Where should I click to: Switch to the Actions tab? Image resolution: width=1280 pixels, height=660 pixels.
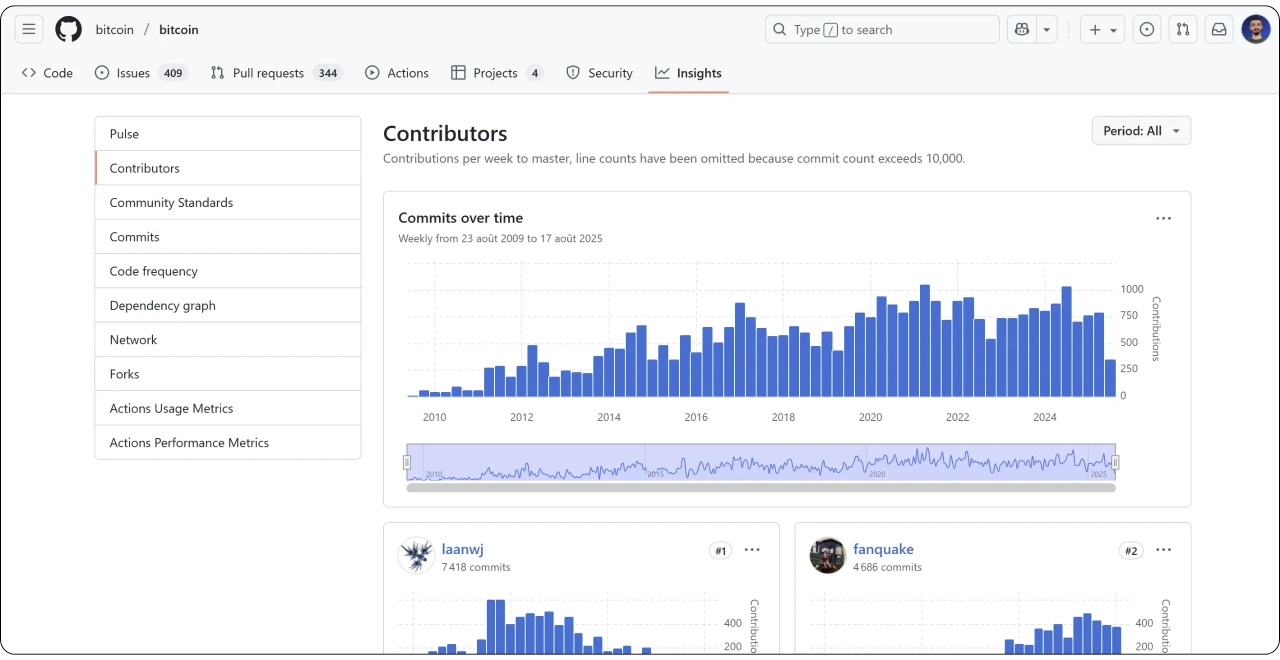[x=397, y=73]
